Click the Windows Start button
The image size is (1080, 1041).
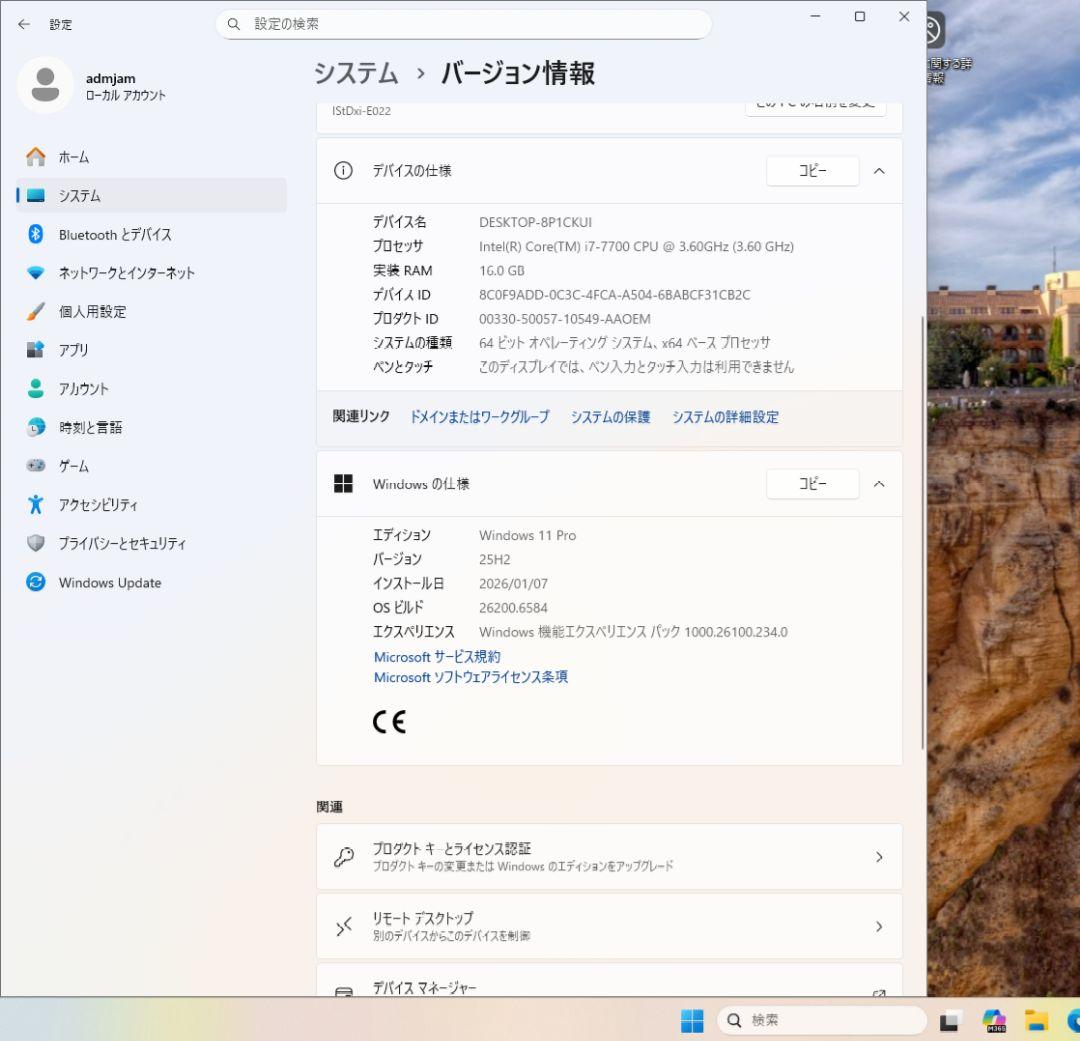point(691,1021)
